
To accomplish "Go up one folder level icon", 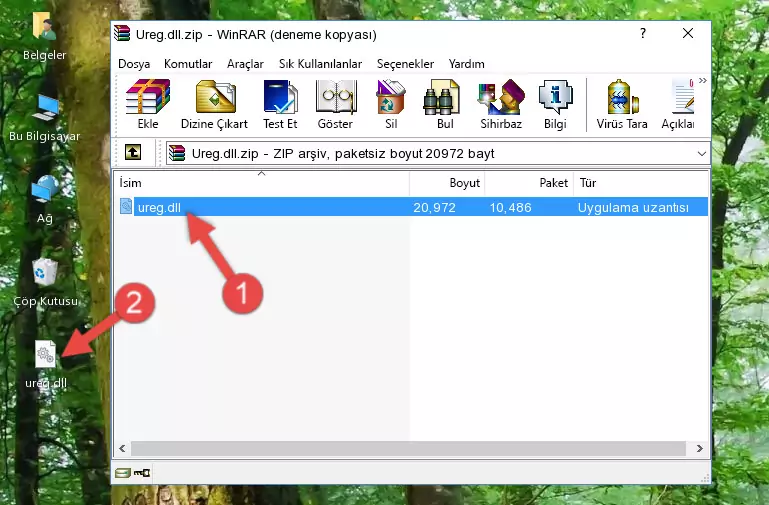I will pyautogui.click(x=133, y=152).
